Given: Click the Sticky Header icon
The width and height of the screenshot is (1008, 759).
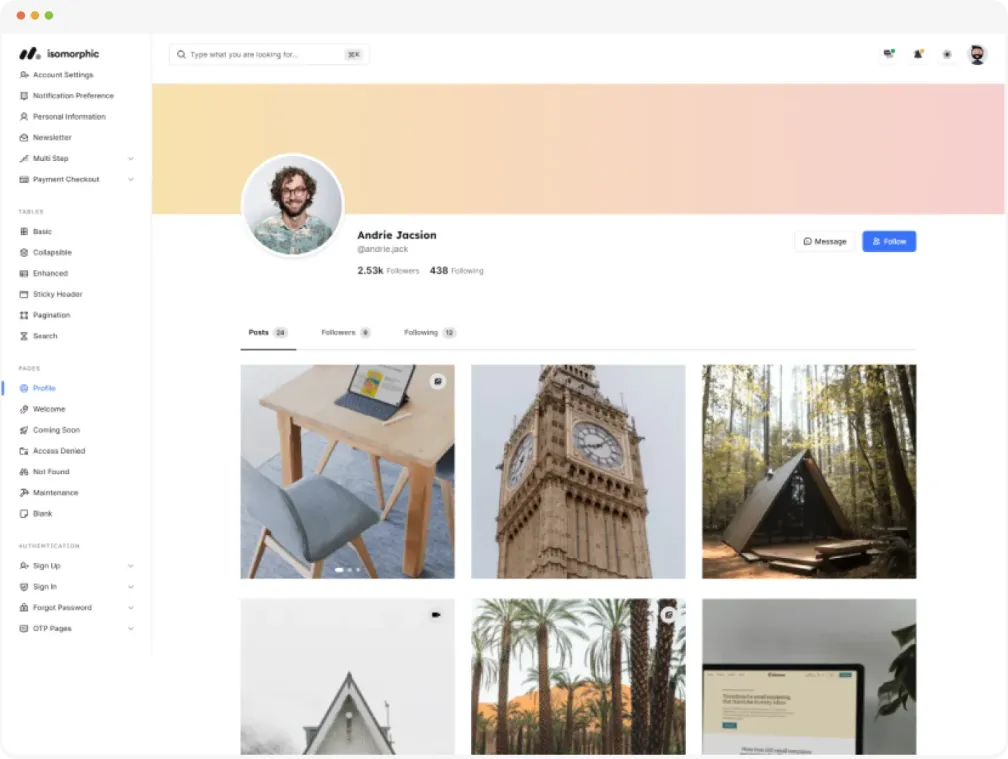Looking at the screenshot, I should [24, 294].
